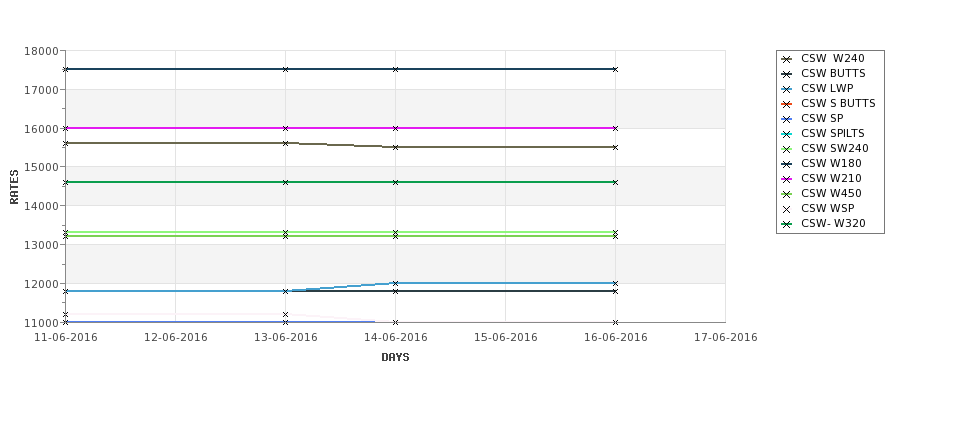This screenshot has width=975, height=429.
Task: Click the CSW SW240 legend marker icon
Action: pos(787,149)
